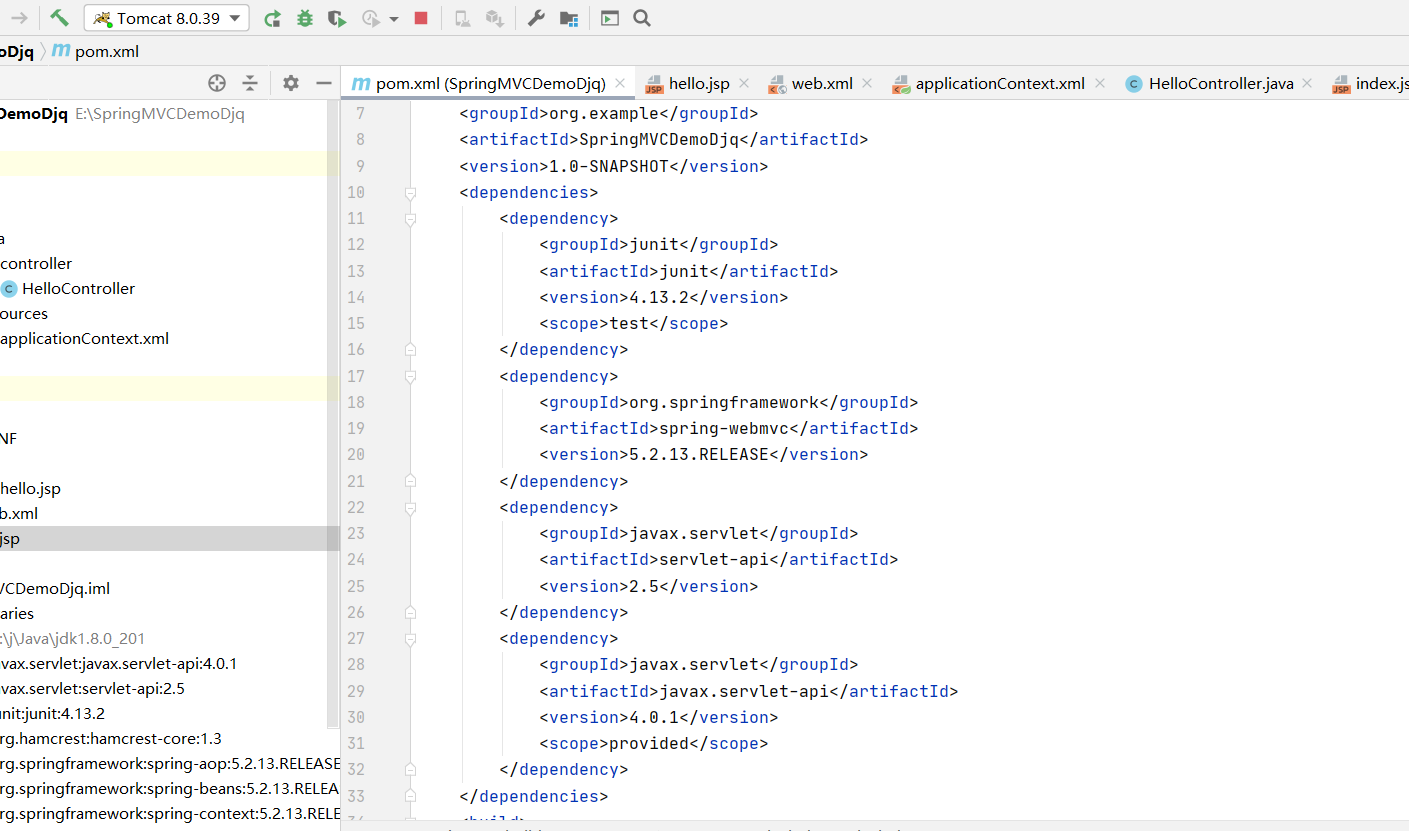This screenshot has width=1409, height=831.
Task: Collapse all nodes in Project panel
Action: coord(250,83)
